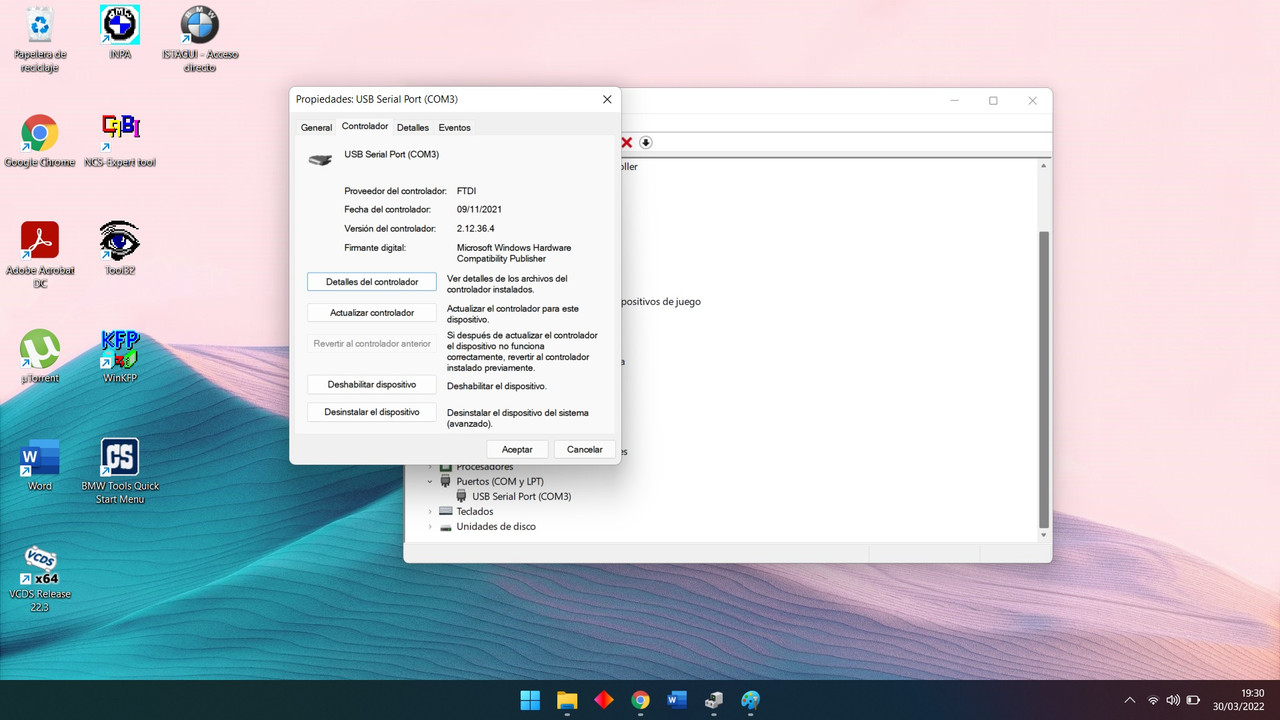Open File Explorer from the taskbar

(567, 700)
